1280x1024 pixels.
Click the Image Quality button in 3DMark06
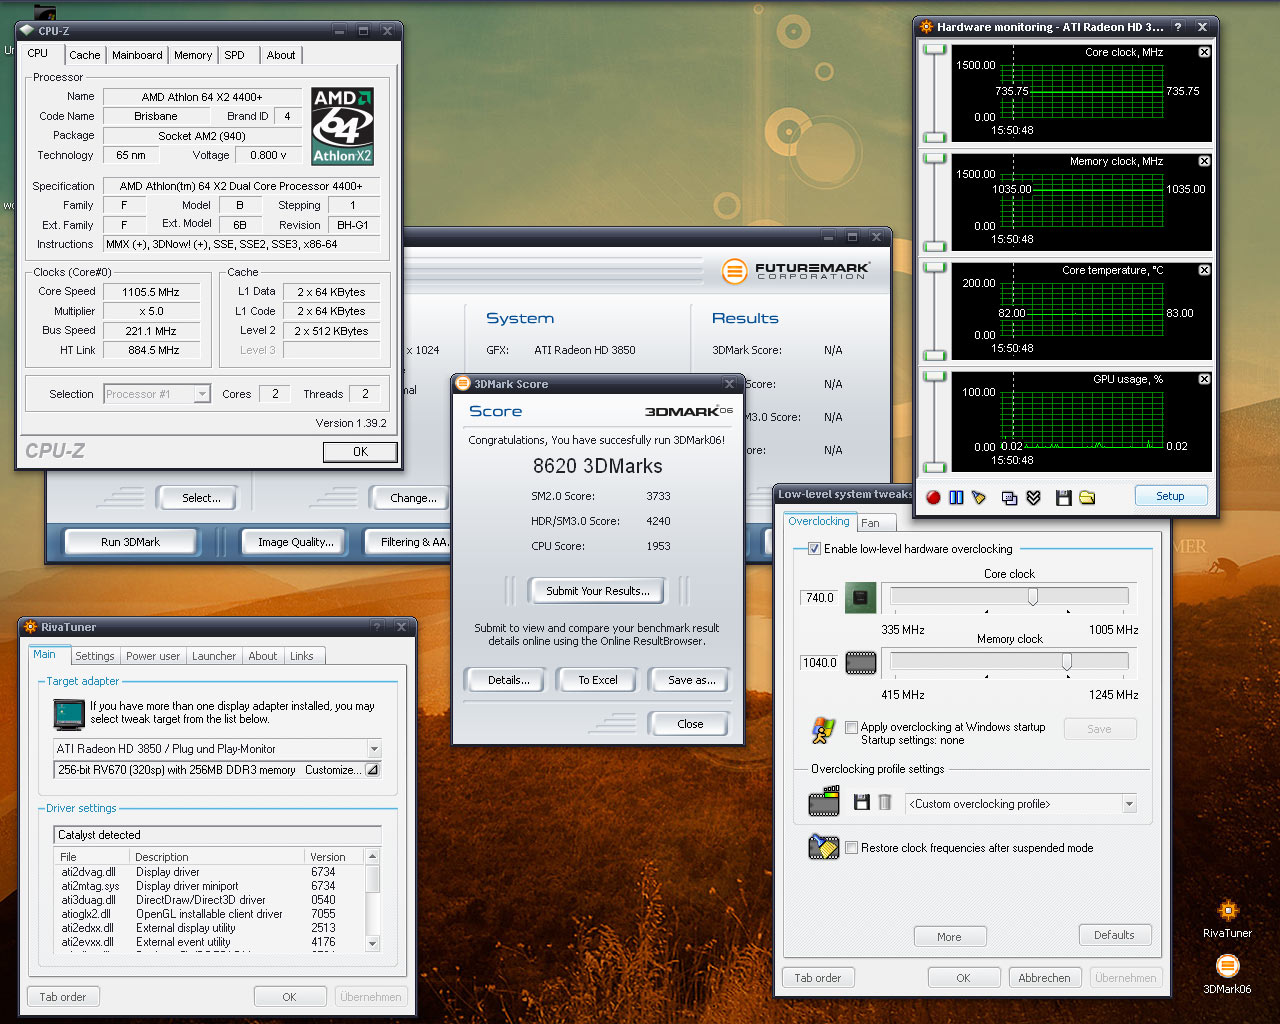tap(295, 542)
